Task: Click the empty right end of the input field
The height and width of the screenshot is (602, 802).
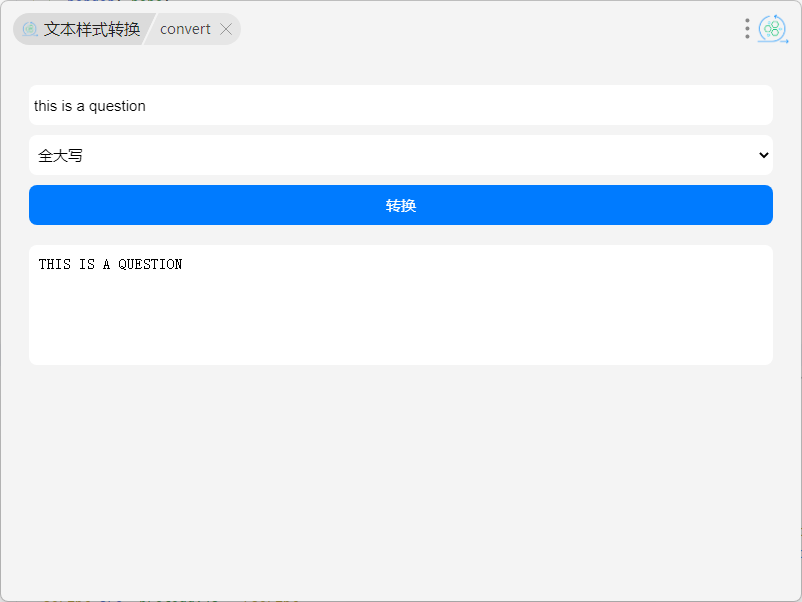Action: [x=700, y=105]
